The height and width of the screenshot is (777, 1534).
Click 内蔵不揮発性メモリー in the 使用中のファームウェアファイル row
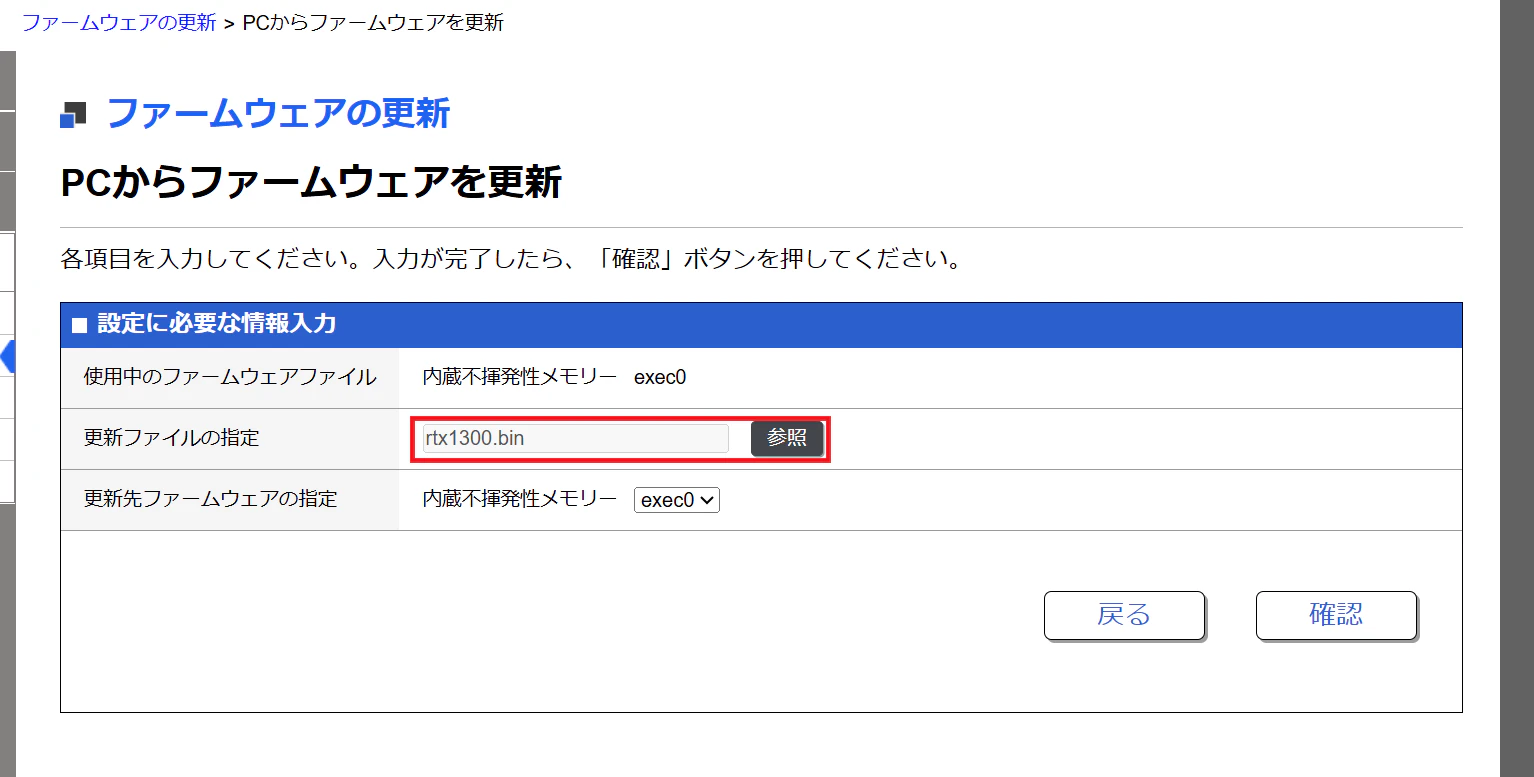click(x=520, y=377)
